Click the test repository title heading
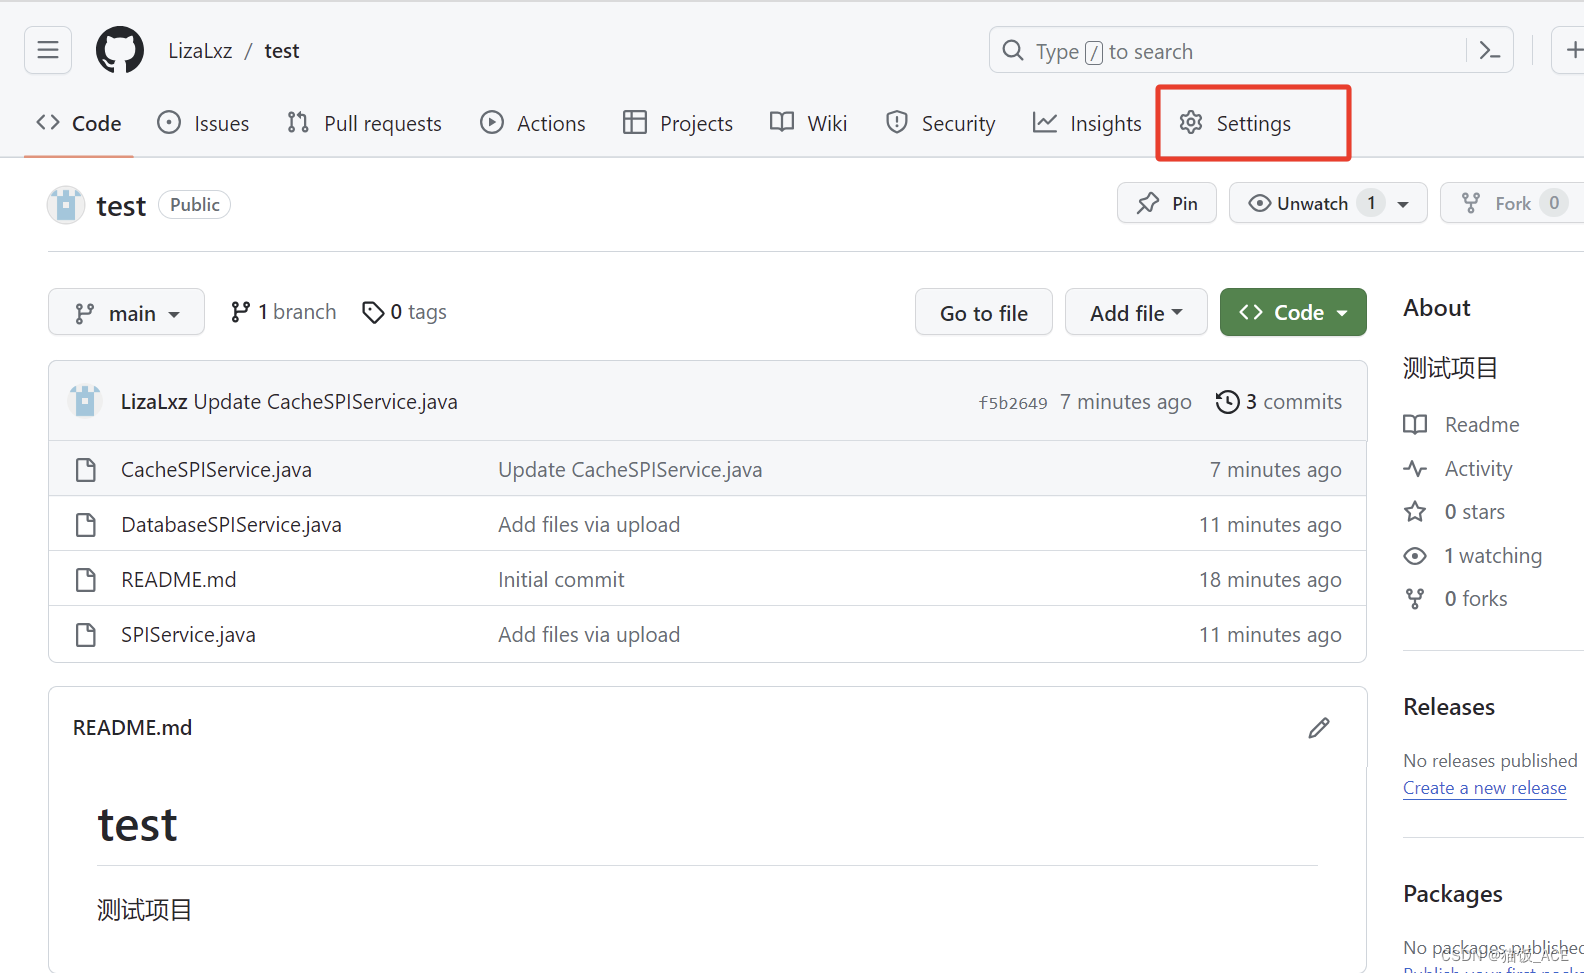This screenshot has height=973, width=1584. click(121, 206)
